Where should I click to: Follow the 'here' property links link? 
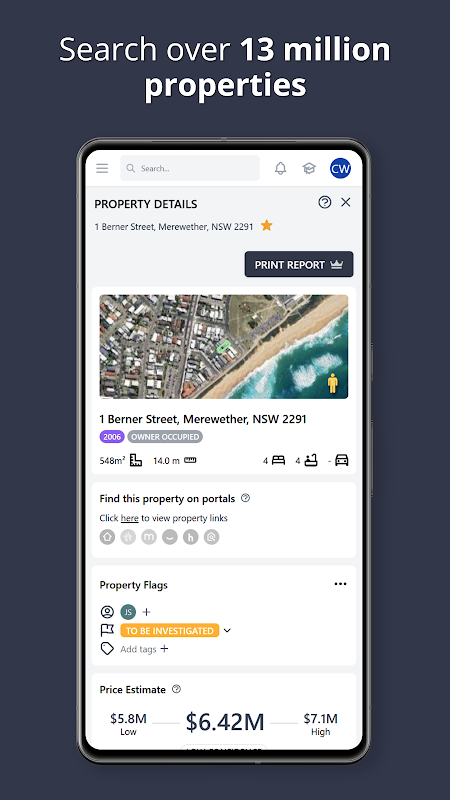point(130,518)
